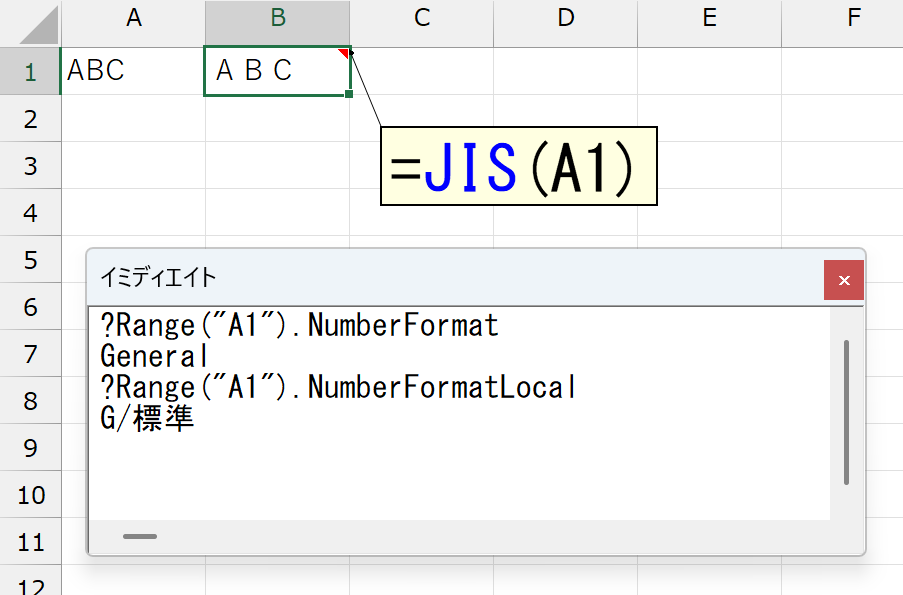903x595 pixels.
Task: Click the fill handle of cell B1
Action: coord(349,94)
